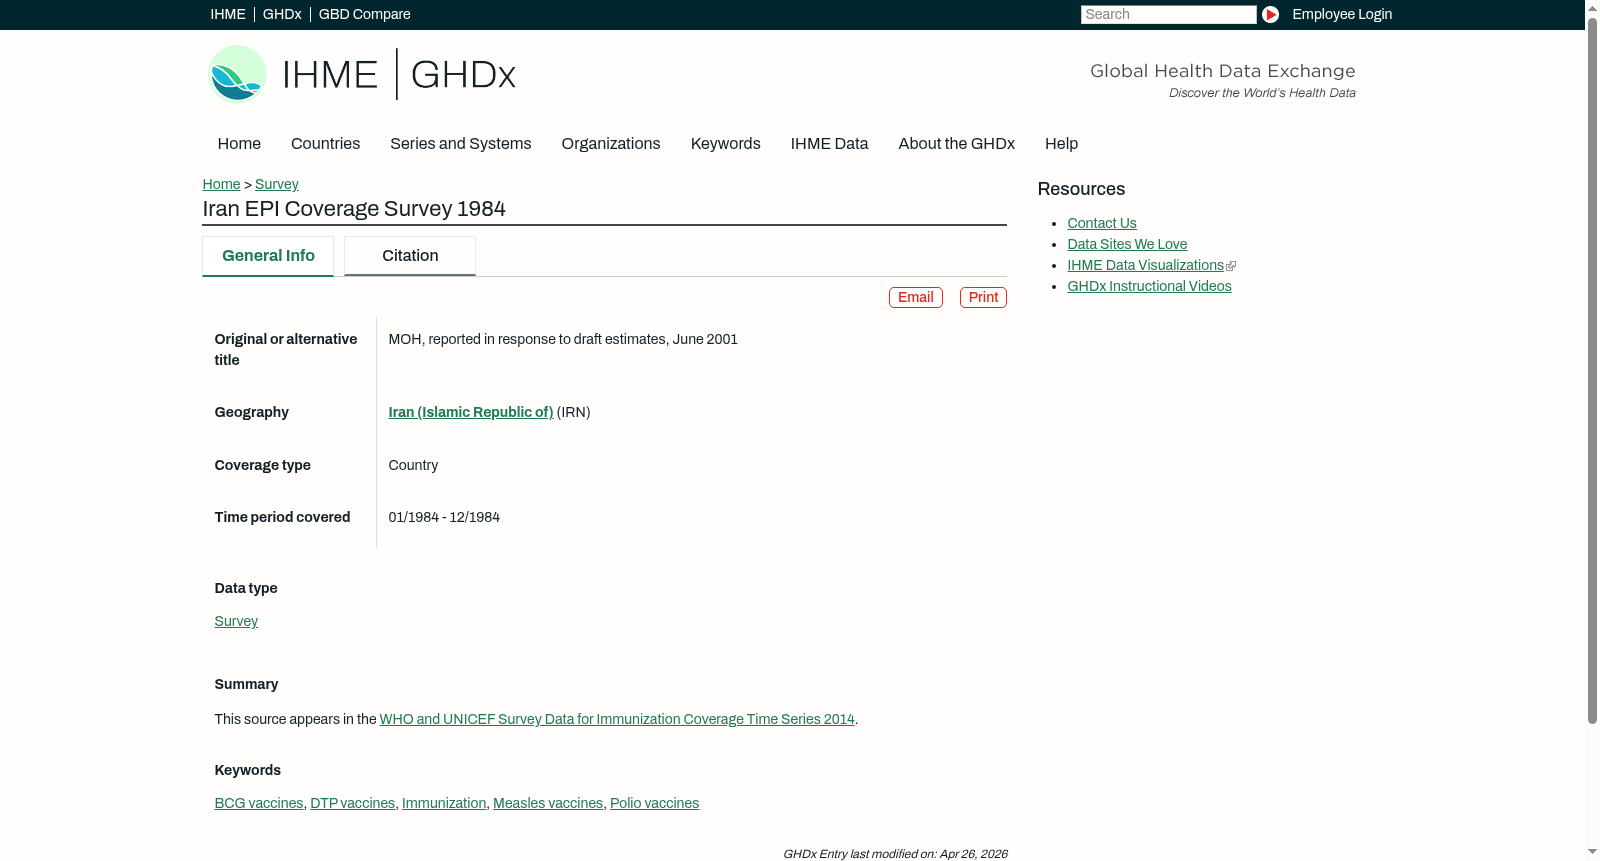This screenshot has height=861, width=1600.
Task: Open Data Sites We Love link
Action: click(1127, 244)
